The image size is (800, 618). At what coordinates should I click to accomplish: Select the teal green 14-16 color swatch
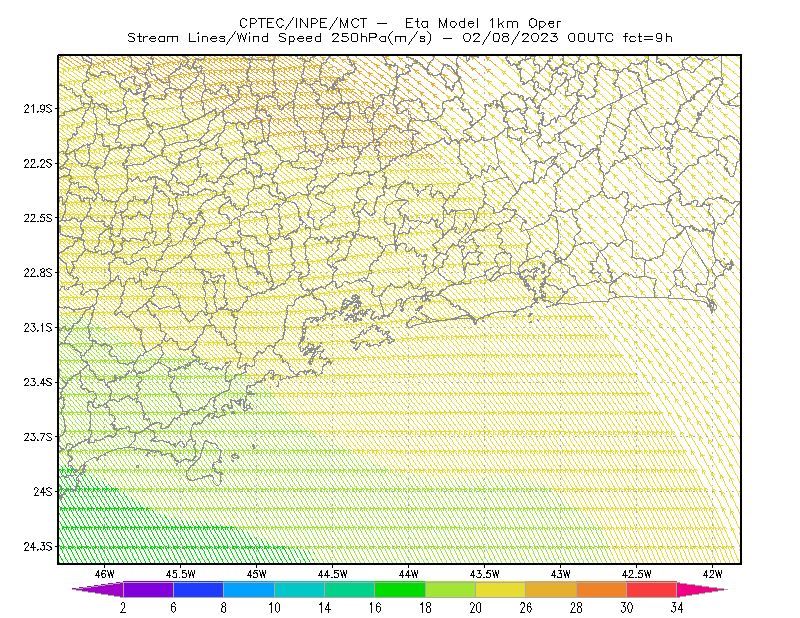(349, 589)
